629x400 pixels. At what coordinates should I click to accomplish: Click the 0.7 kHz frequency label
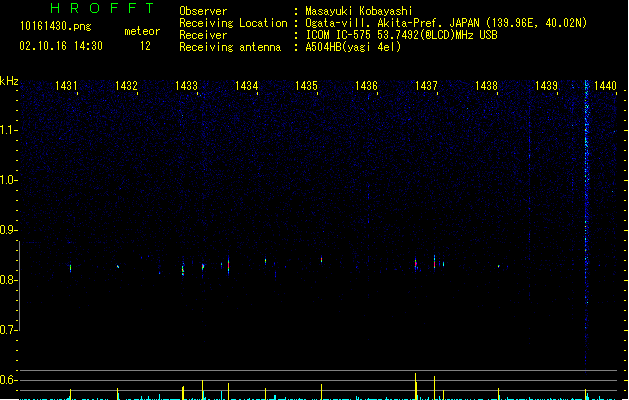[8, 330]
